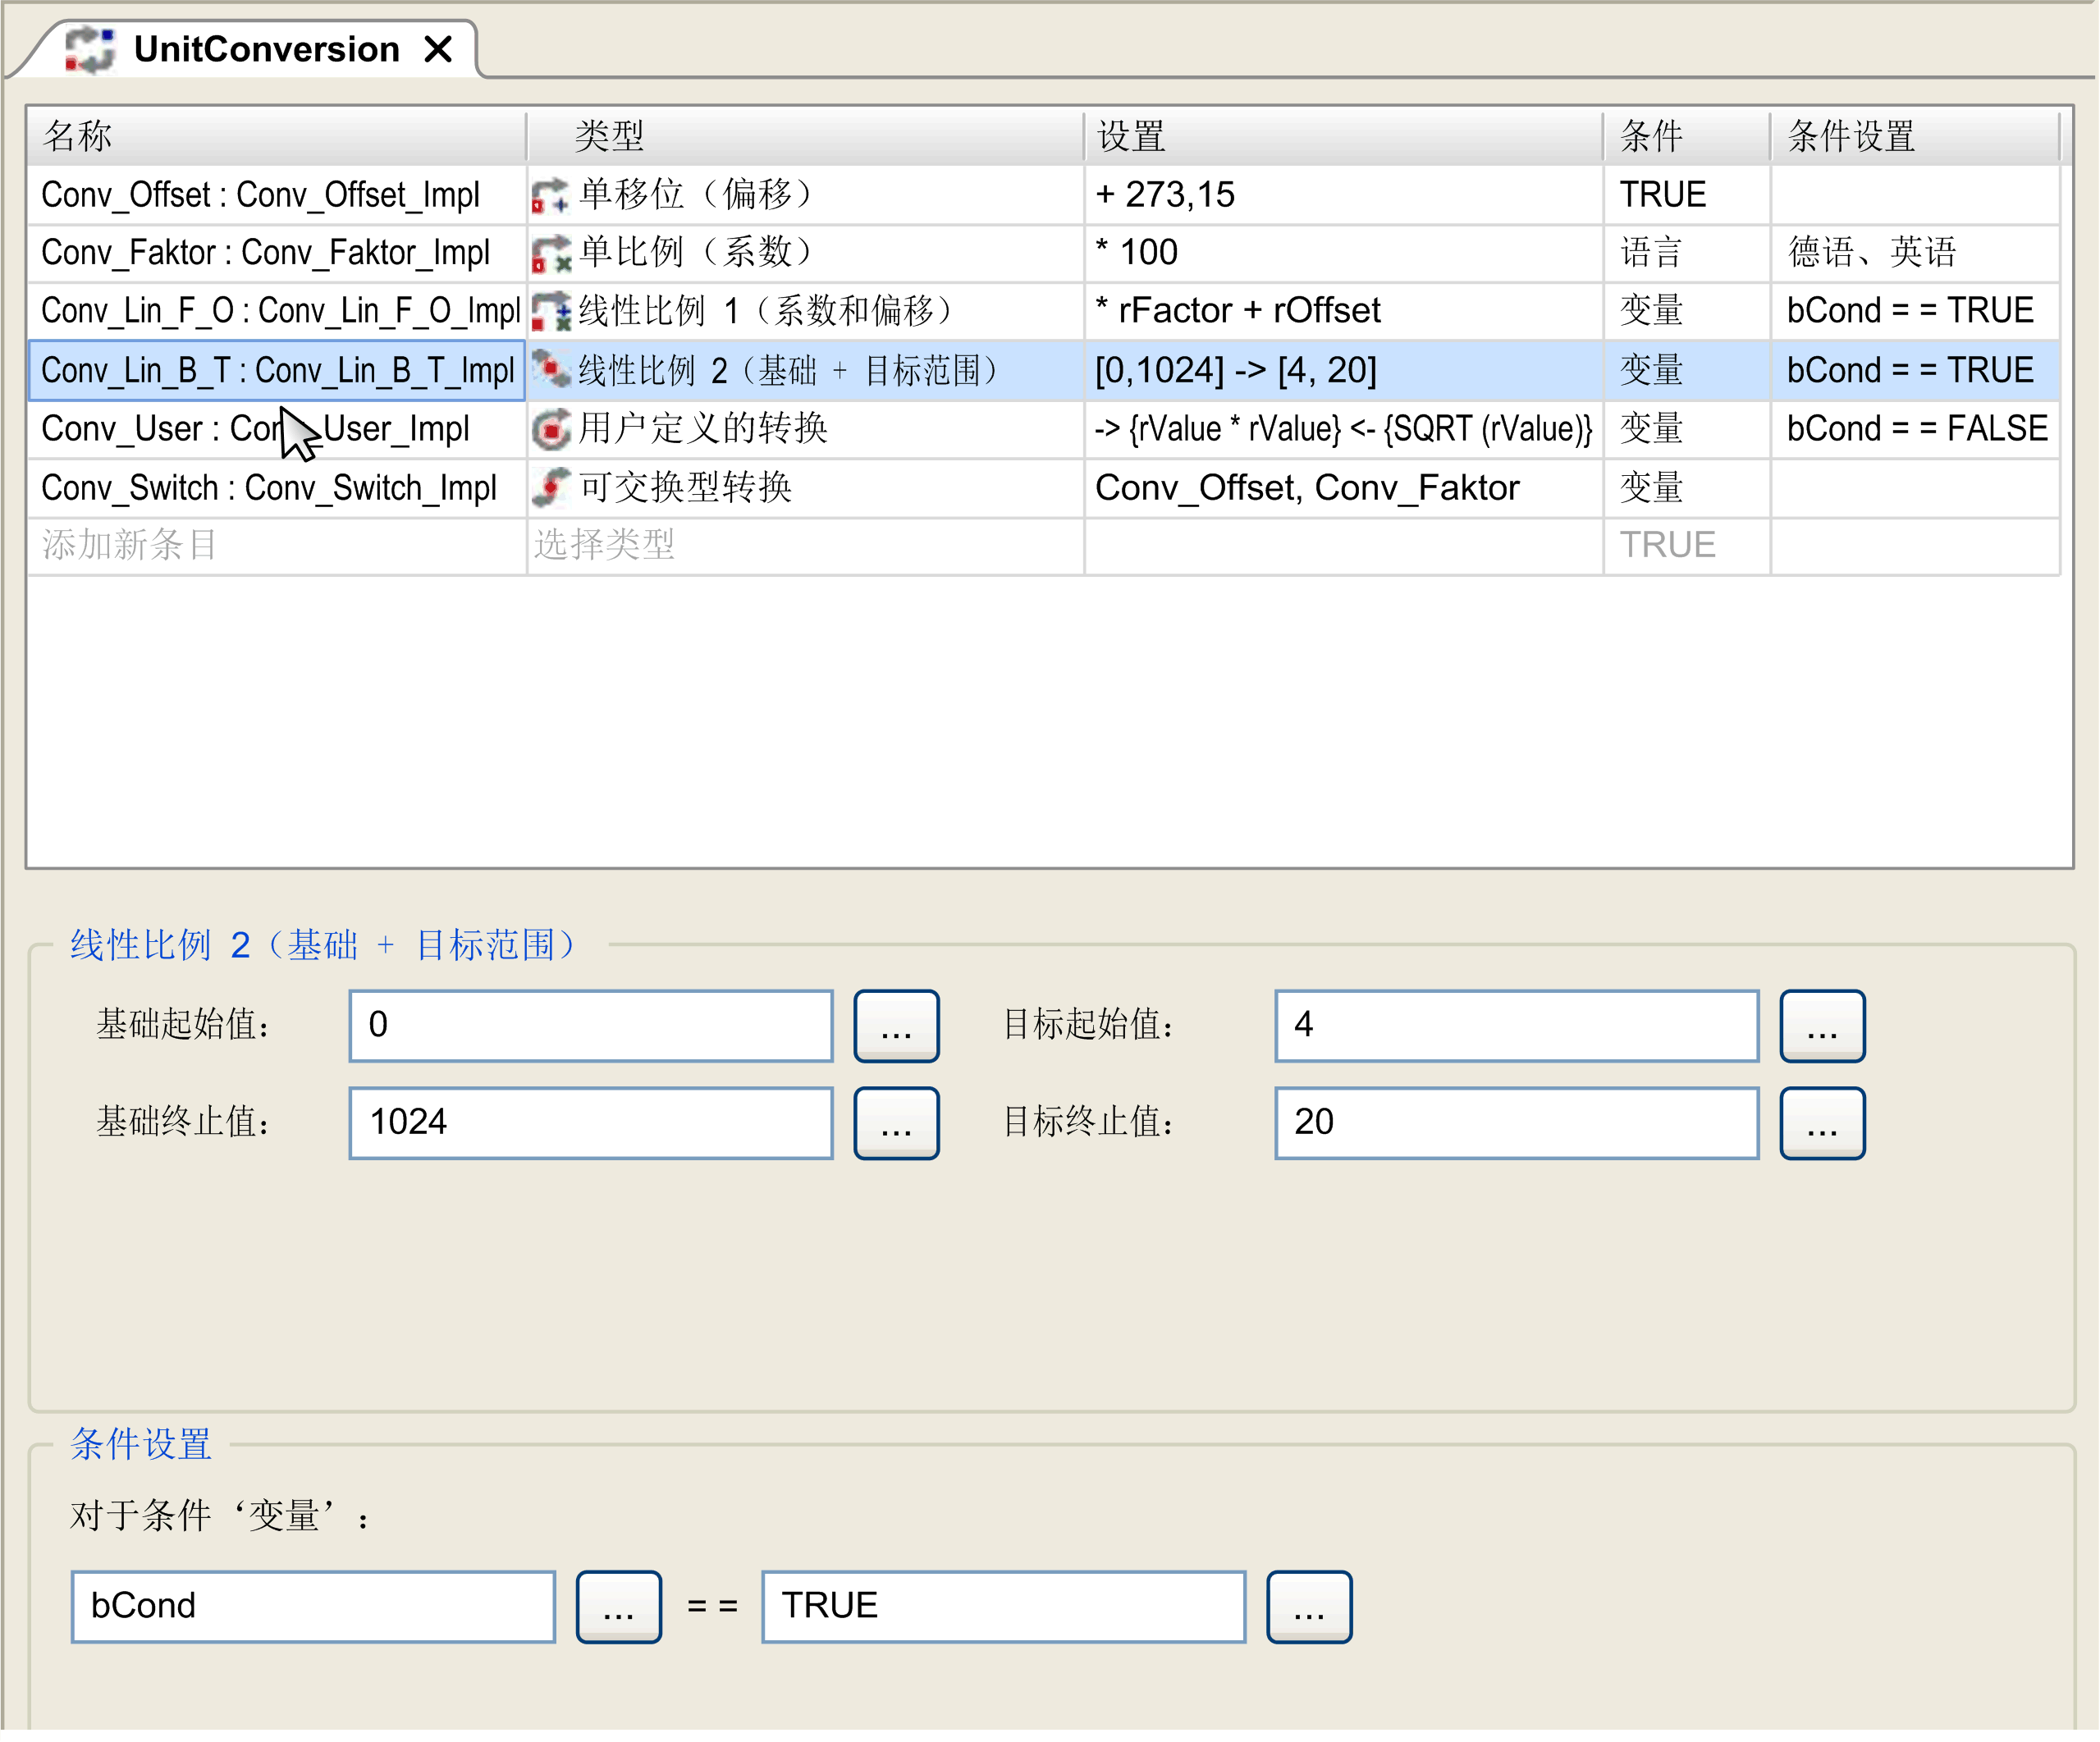
Task: Click the 线性比例 1 type icon
Action: click(549, 311)
